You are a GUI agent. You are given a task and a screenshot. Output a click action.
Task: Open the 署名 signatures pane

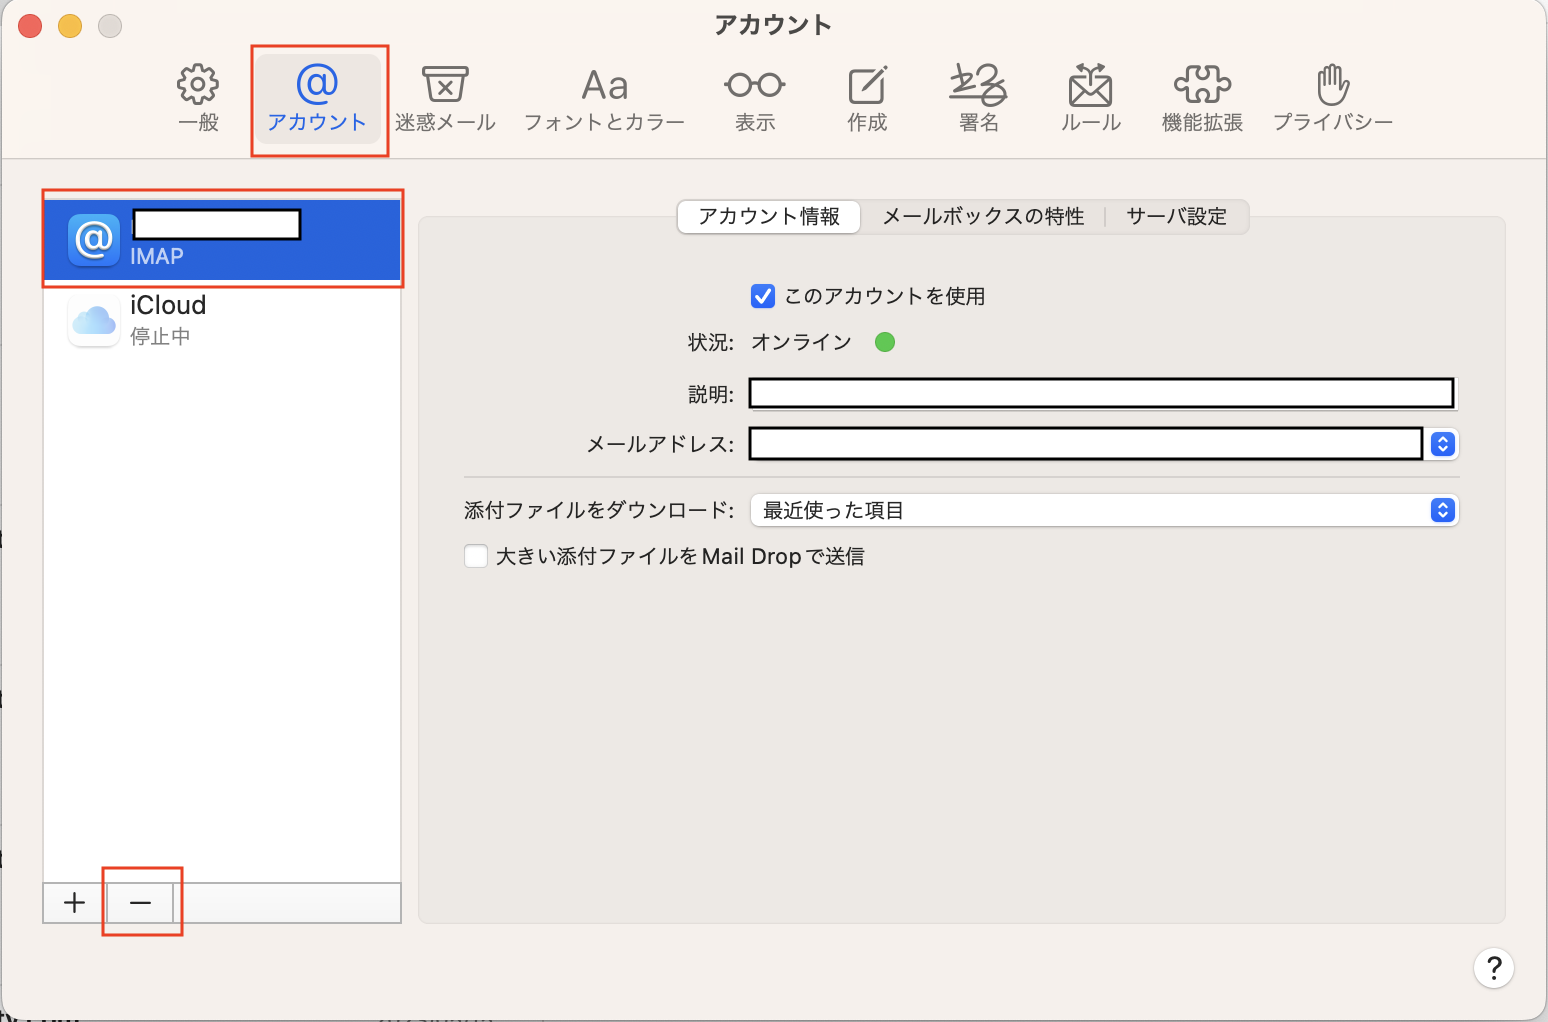978,99
